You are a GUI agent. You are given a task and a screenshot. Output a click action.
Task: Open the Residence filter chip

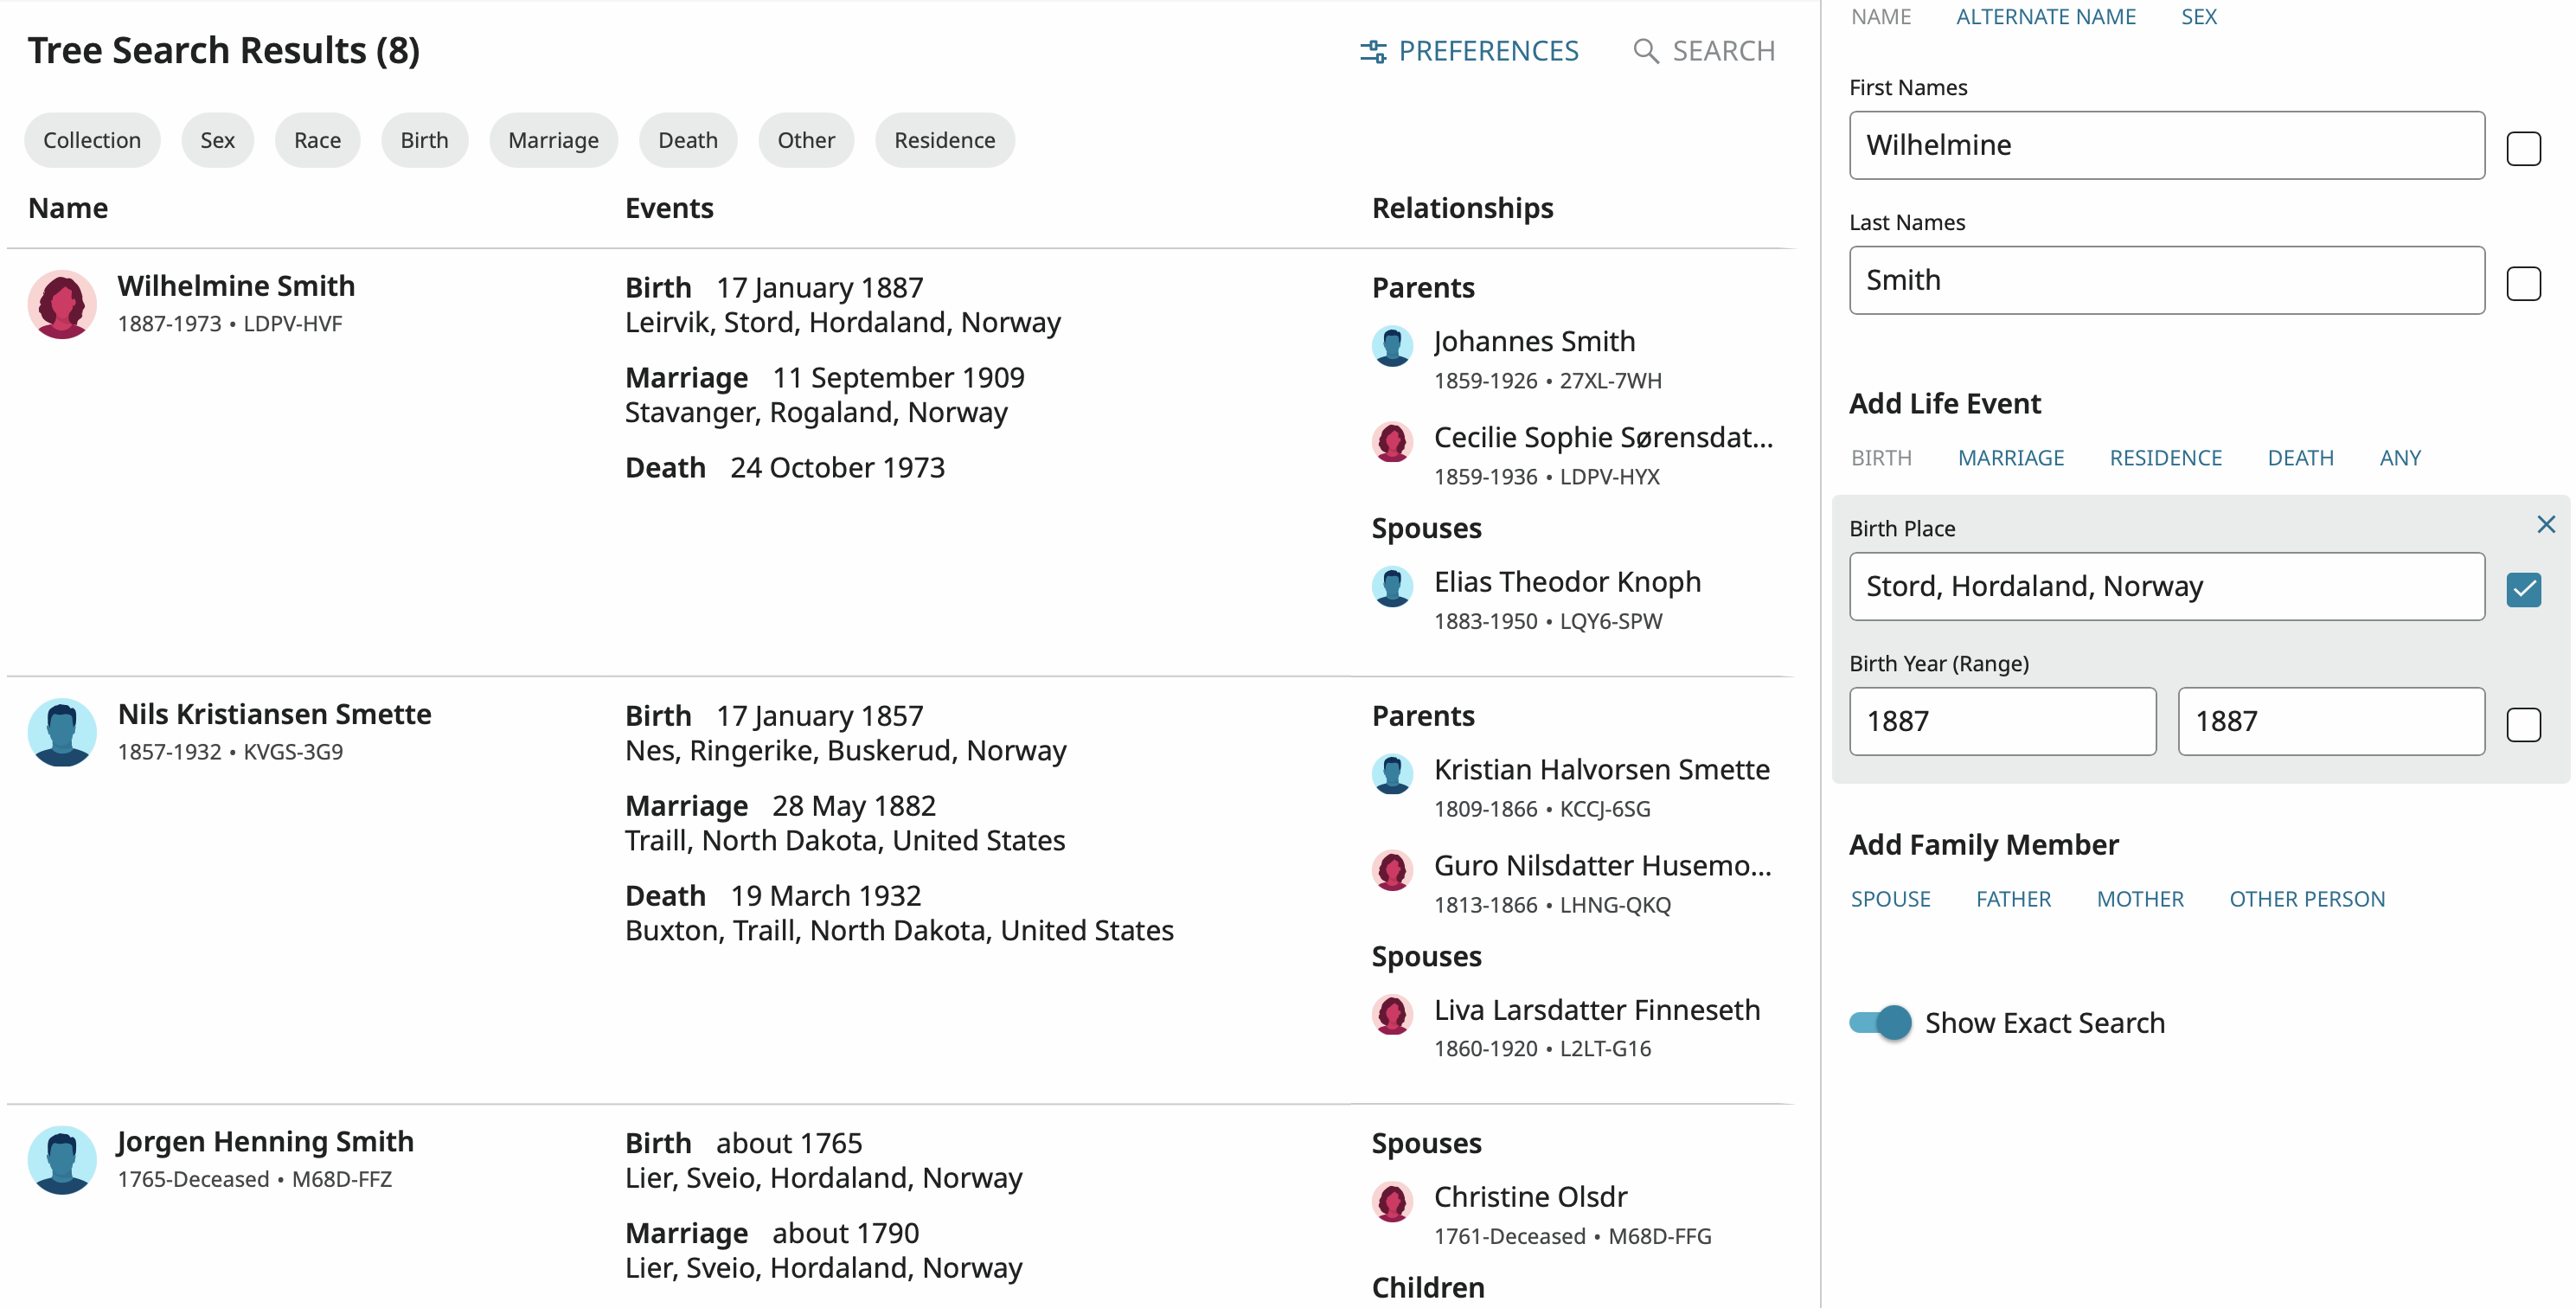[x=944, y=140]
